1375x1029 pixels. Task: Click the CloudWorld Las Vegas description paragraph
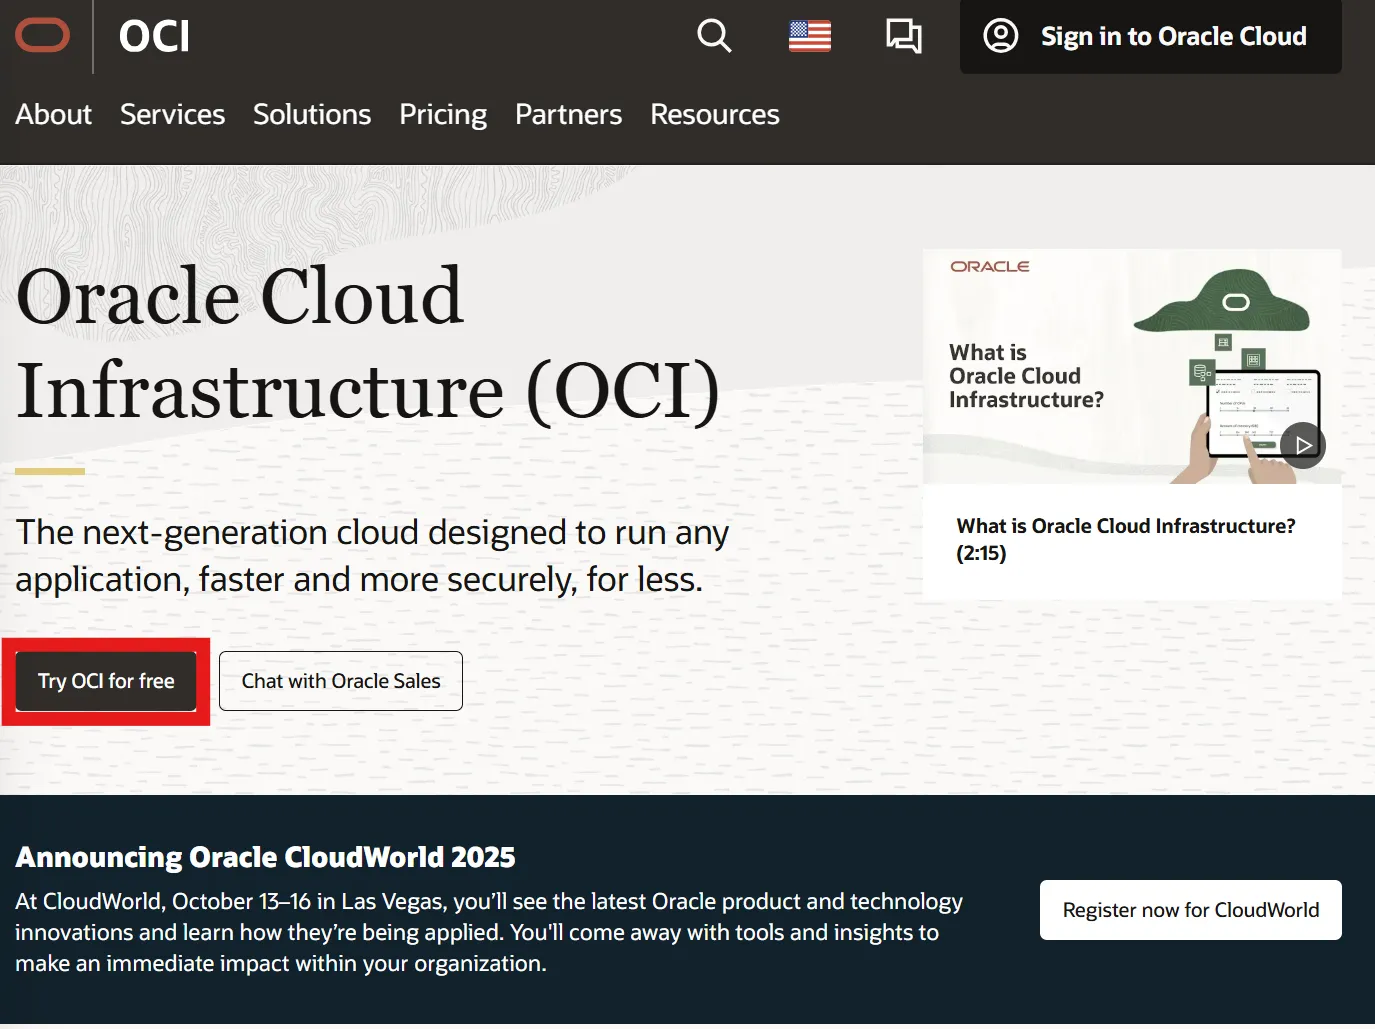[489, 932]
